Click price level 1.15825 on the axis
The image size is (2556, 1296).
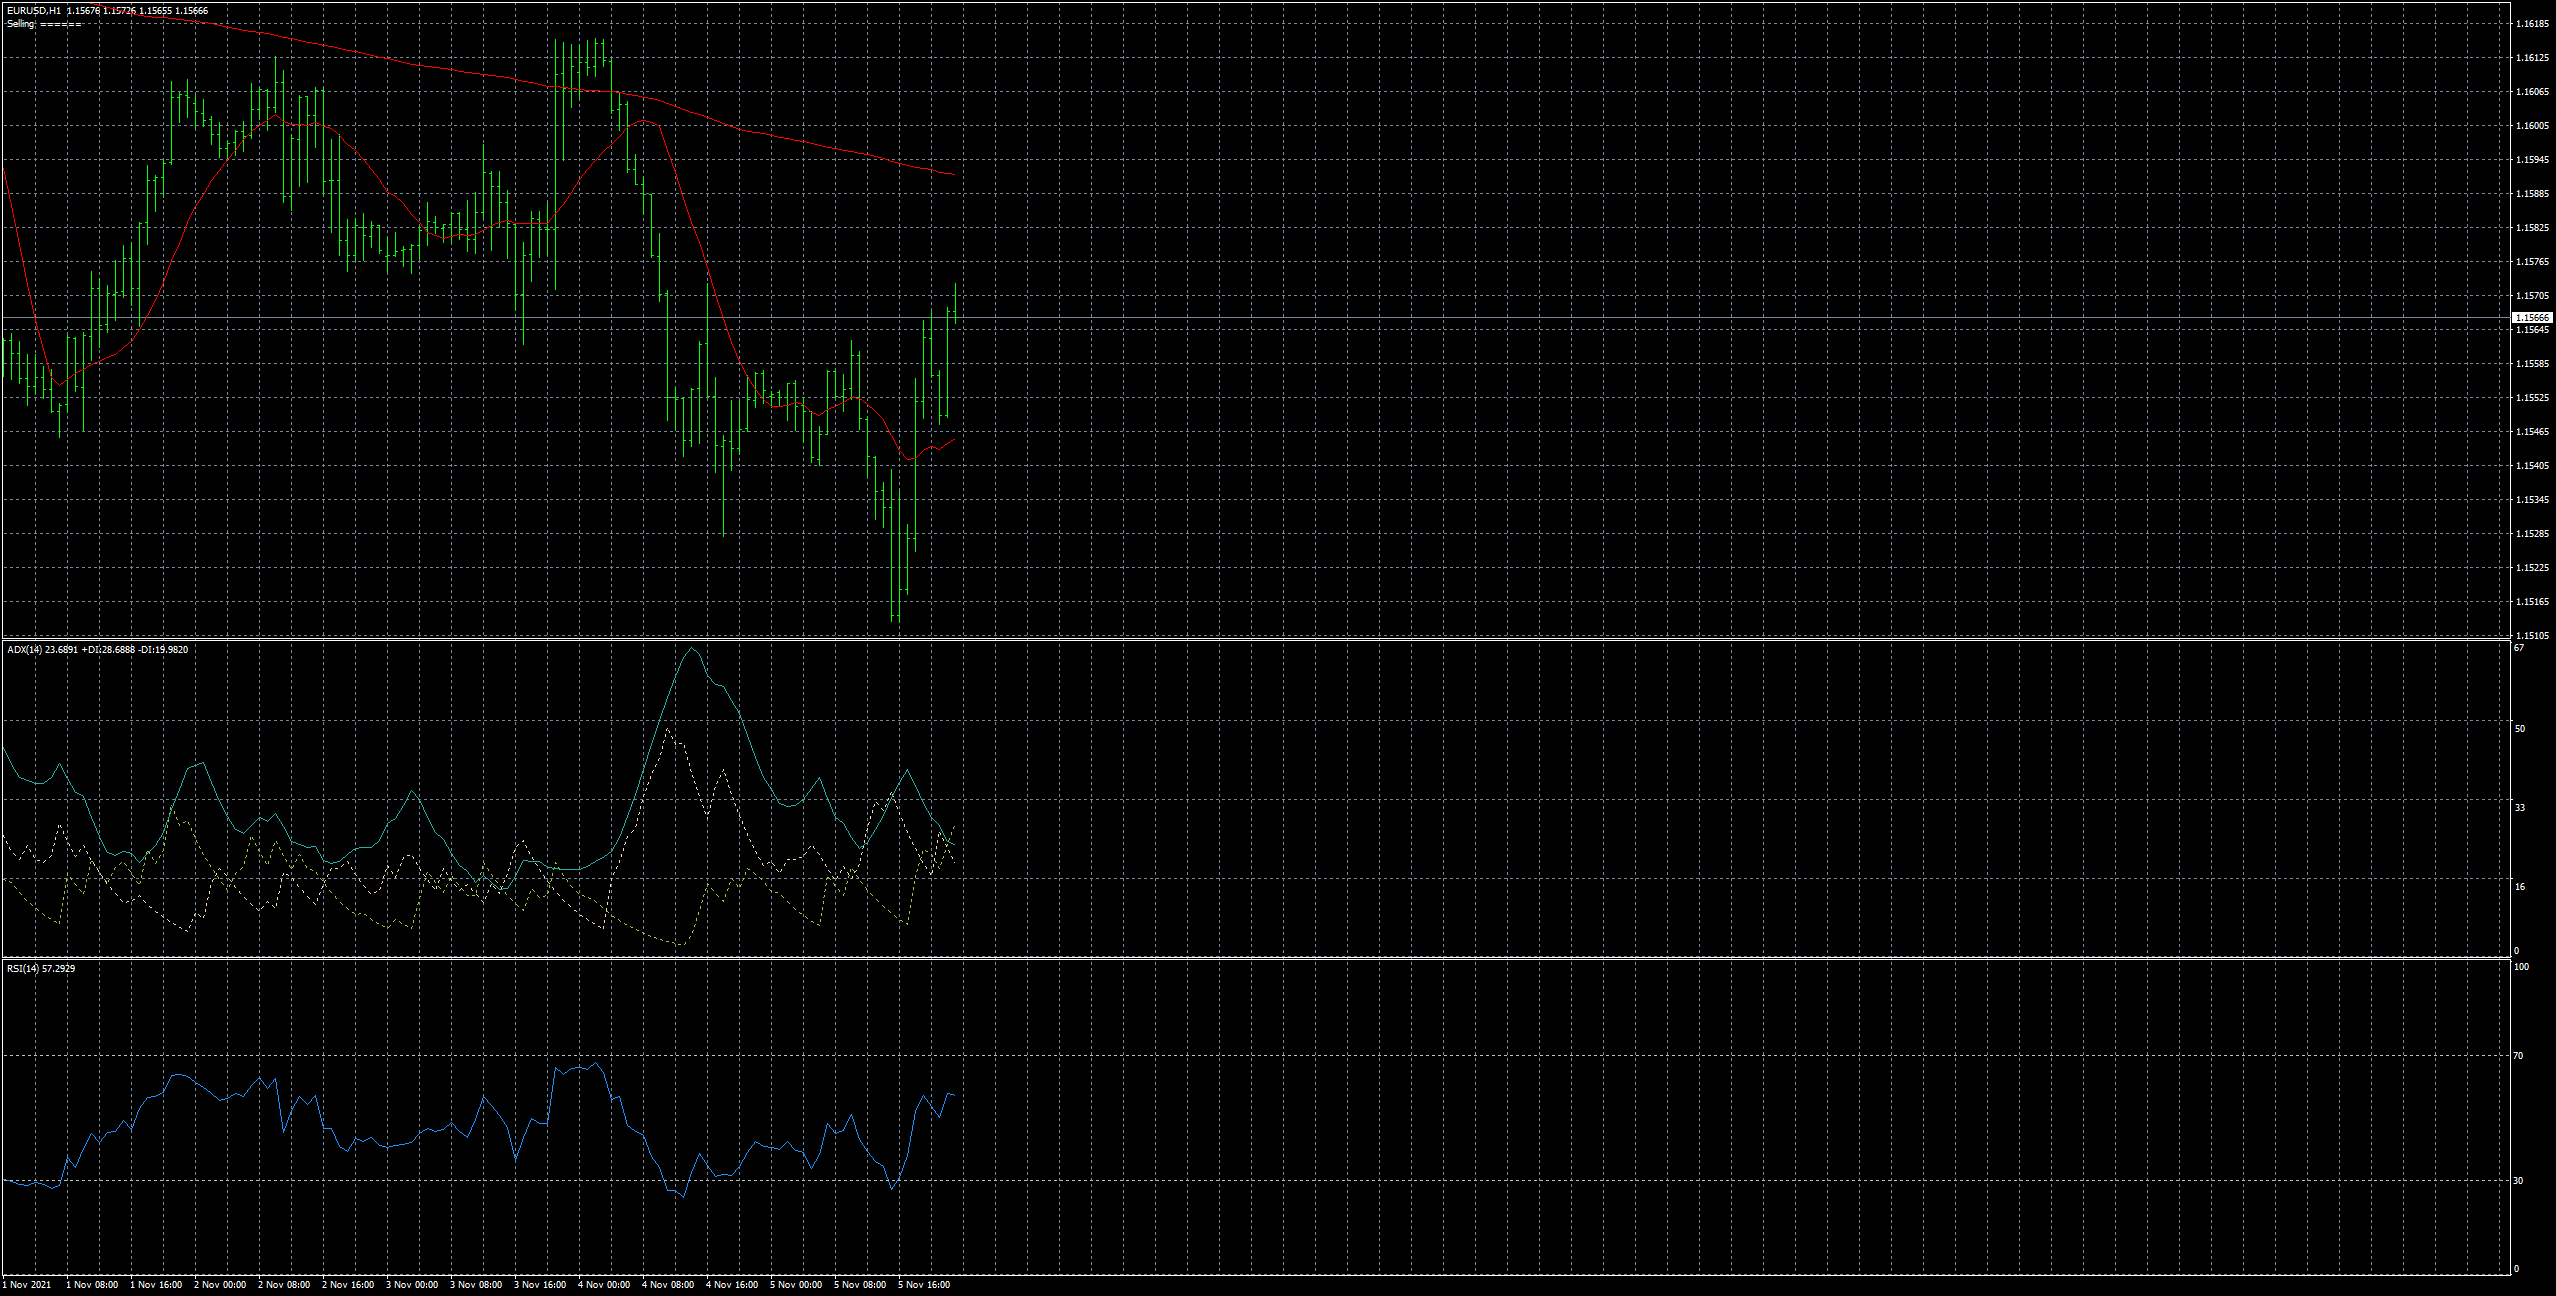(2532, 228)
